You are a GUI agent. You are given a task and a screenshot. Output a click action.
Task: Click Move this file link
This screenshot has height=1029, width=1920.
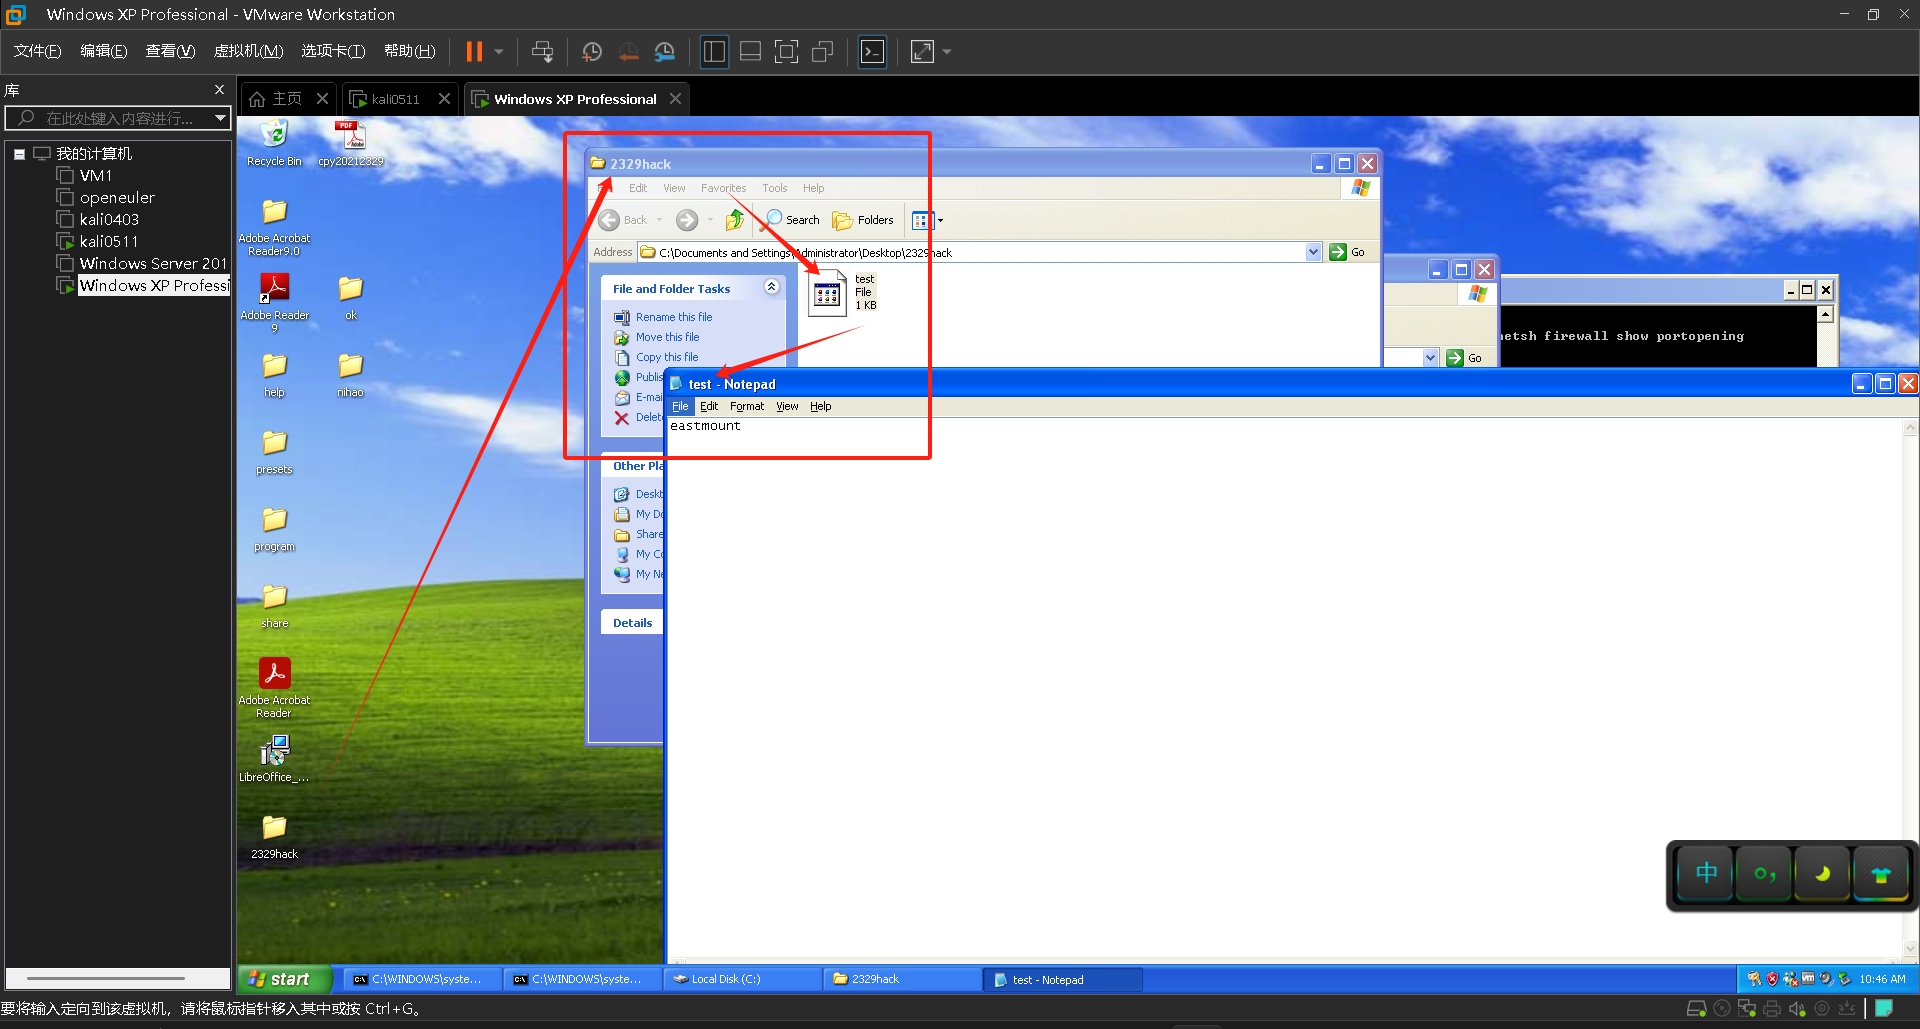point(668,337)
